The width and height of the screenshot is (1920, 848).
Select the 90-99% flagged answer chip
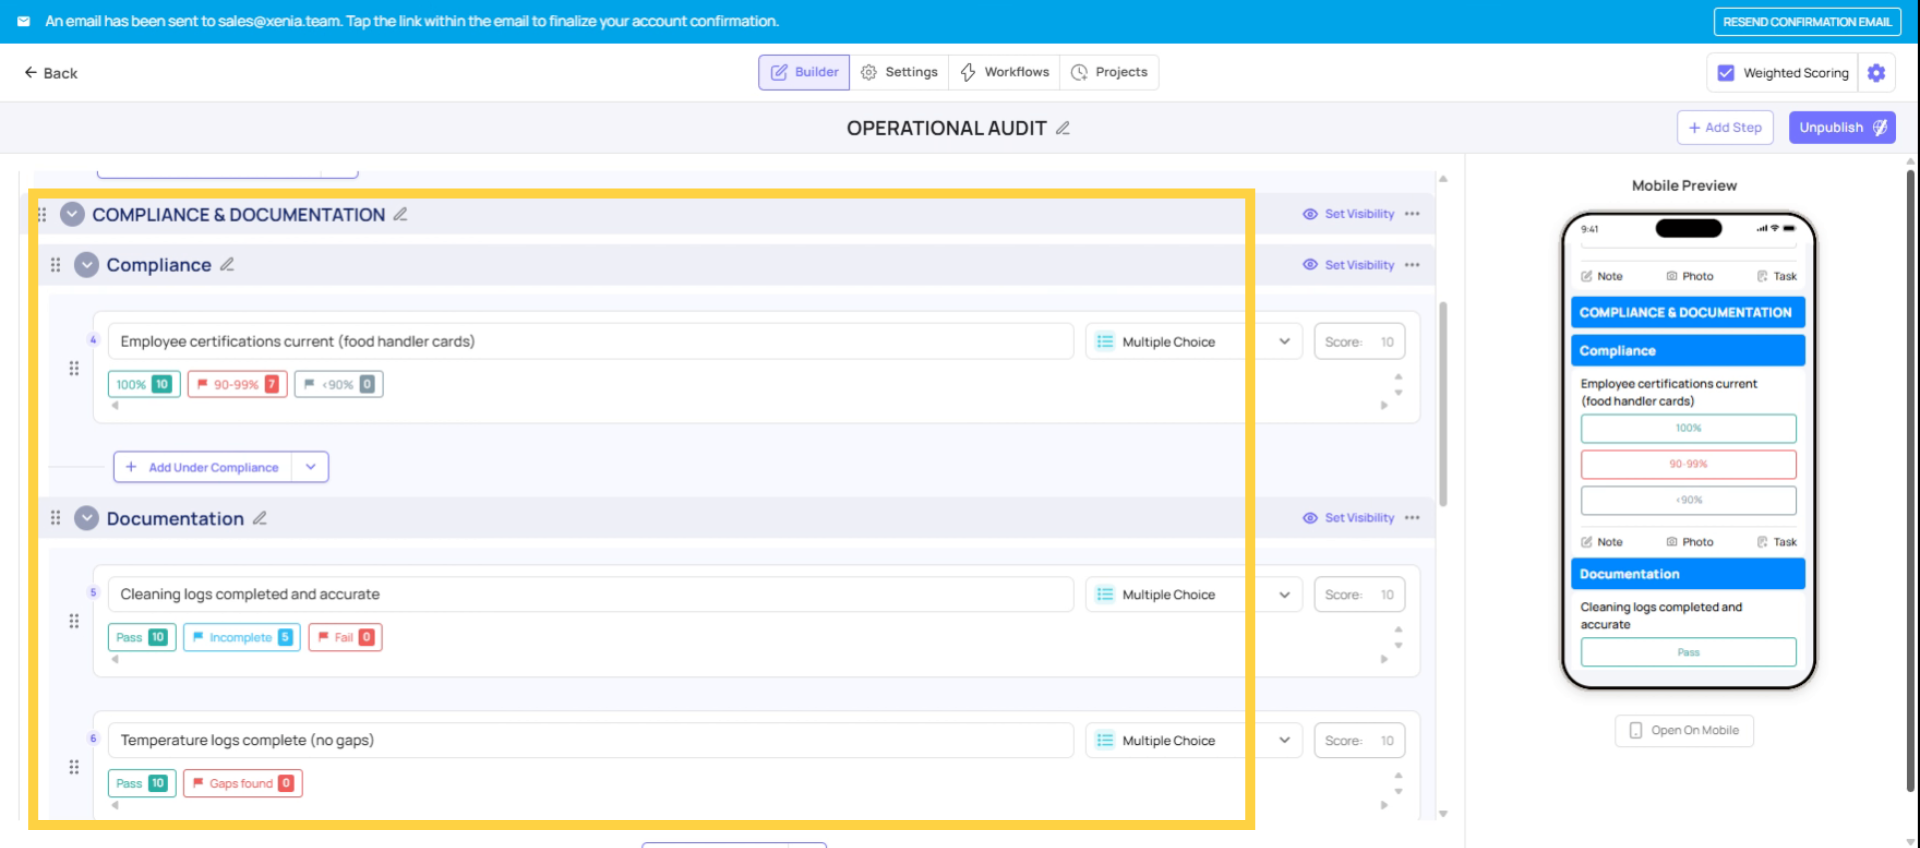tap(237, 384)
